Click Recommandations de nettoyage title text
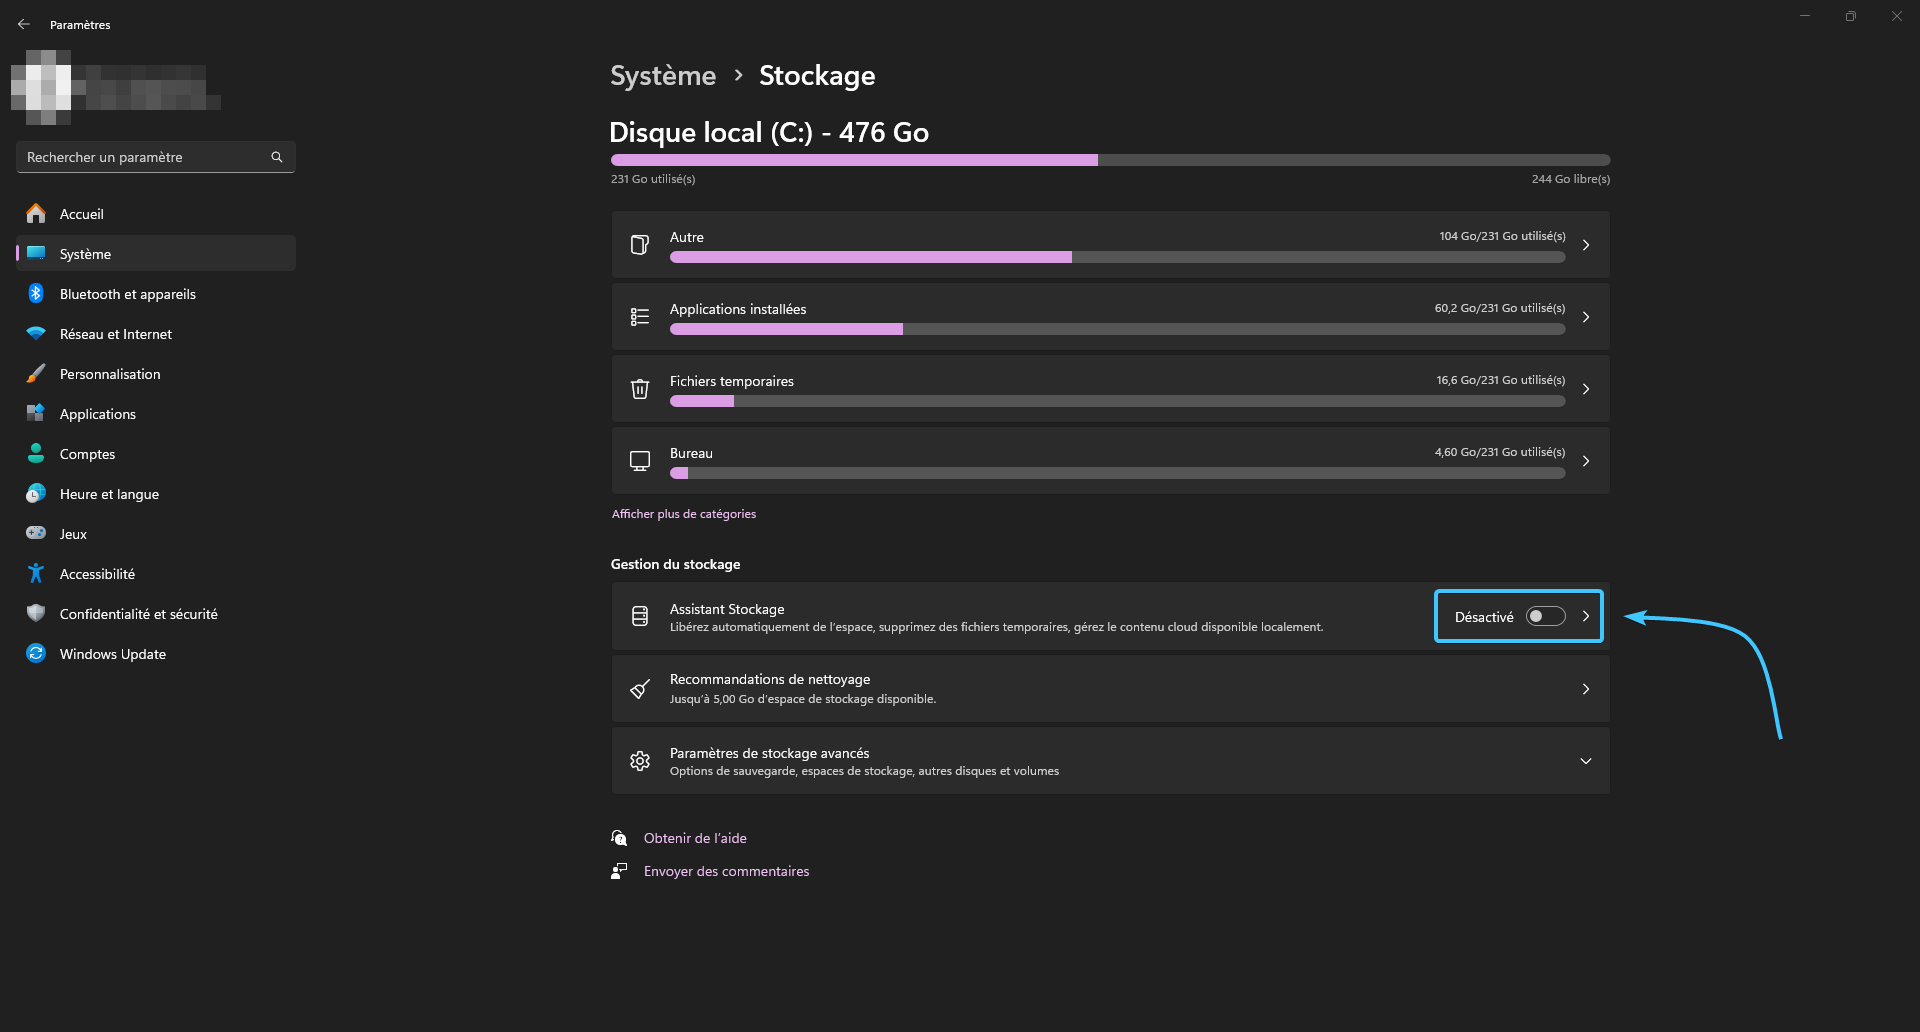 (770, 679)
